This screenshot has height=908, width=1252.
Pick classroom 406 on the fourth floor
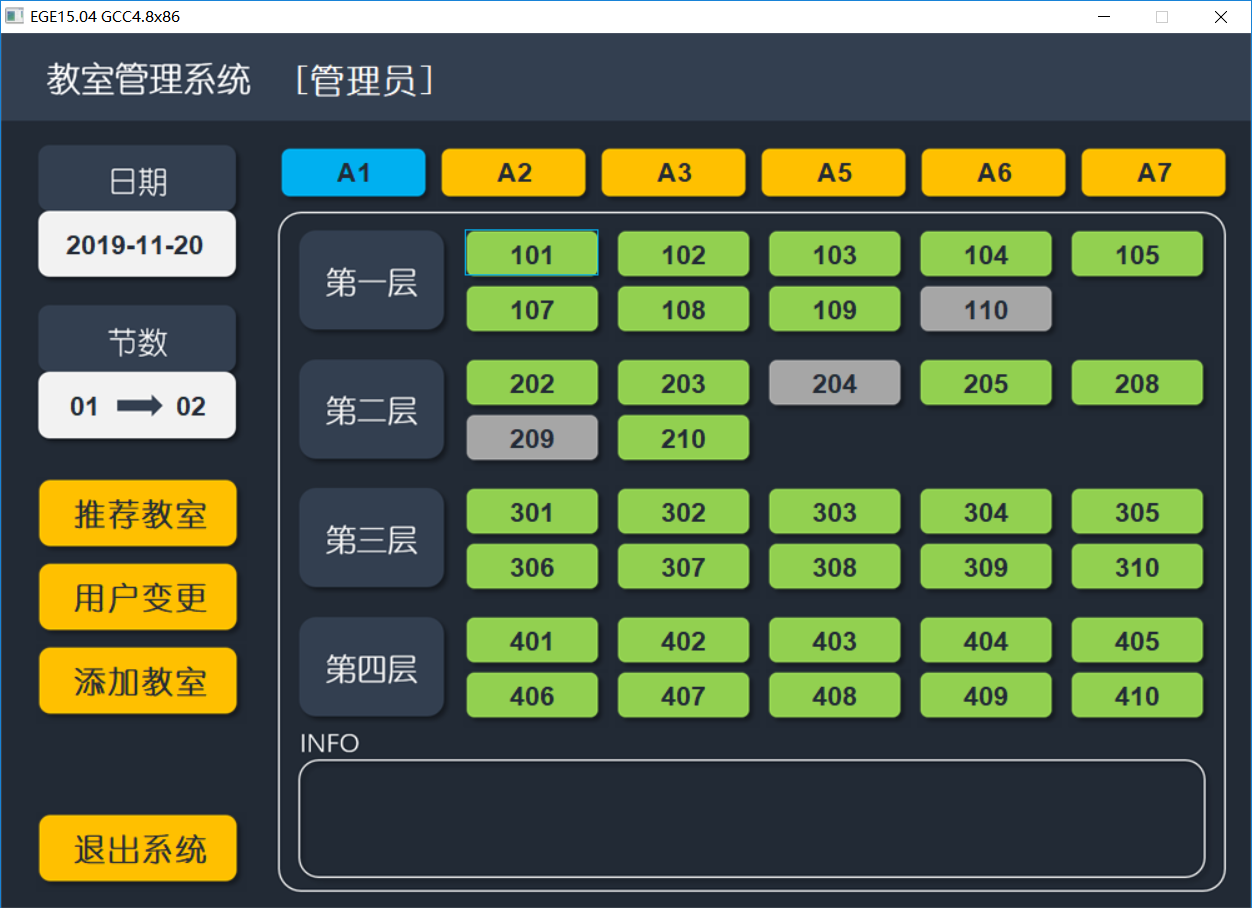532,695
